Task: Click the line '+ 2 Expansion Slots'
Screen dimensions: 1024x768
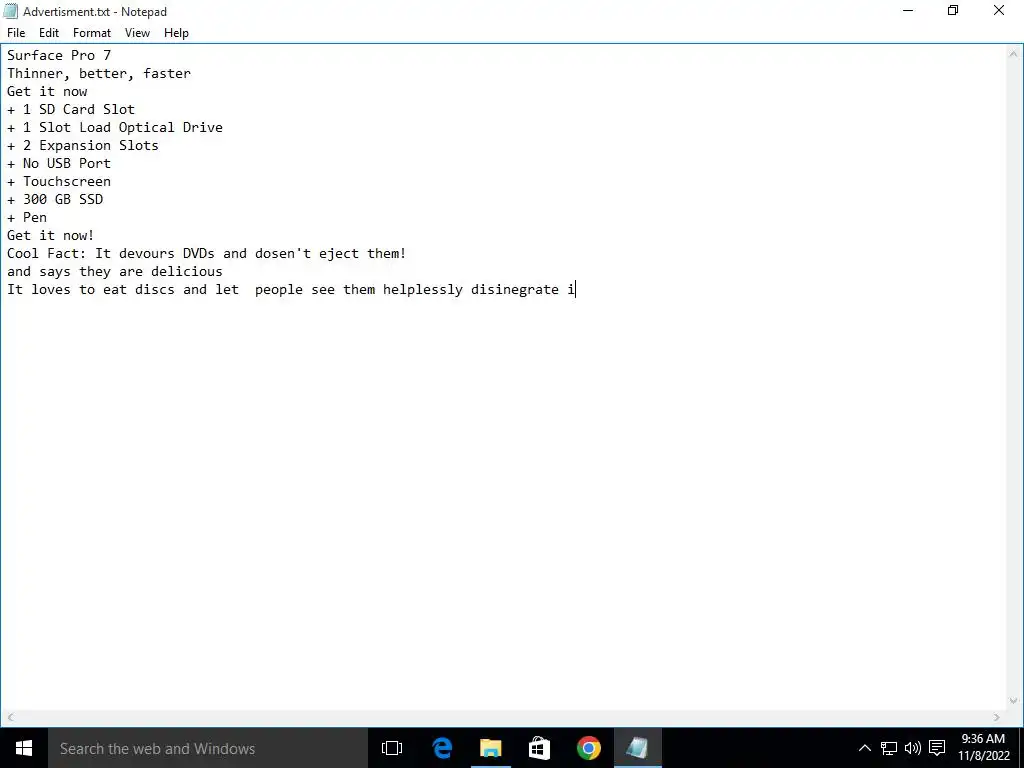Action: click(x=82, y=145)
